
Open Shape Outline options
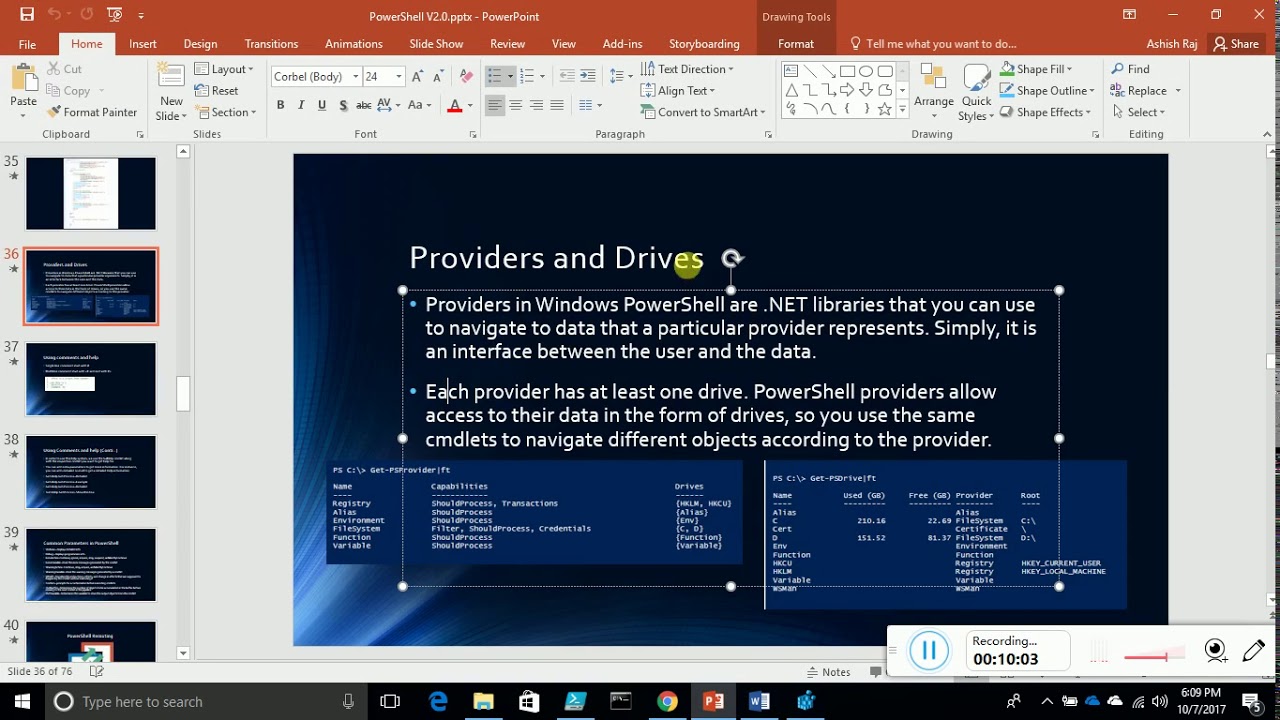(x=1046, y=90)
